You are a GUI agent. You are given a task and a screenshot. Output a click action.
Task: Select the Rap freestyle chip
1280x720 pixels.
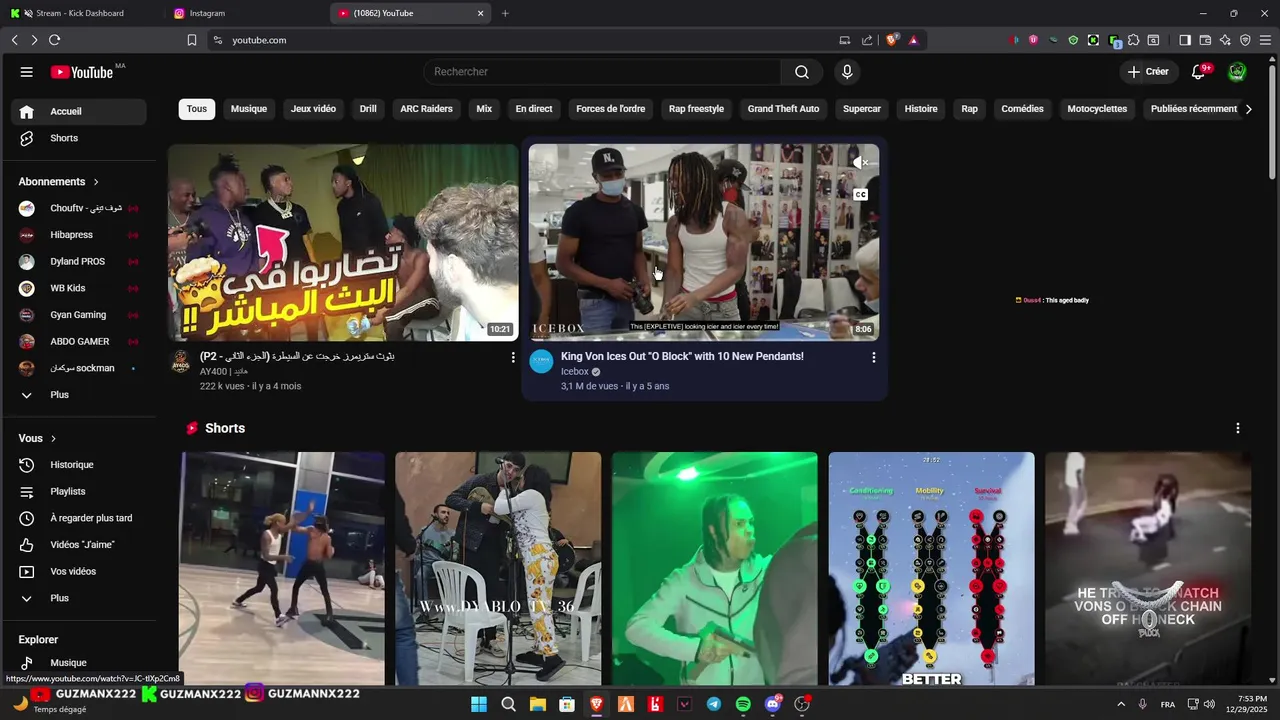pyautogui.click(x=696, y=109)
